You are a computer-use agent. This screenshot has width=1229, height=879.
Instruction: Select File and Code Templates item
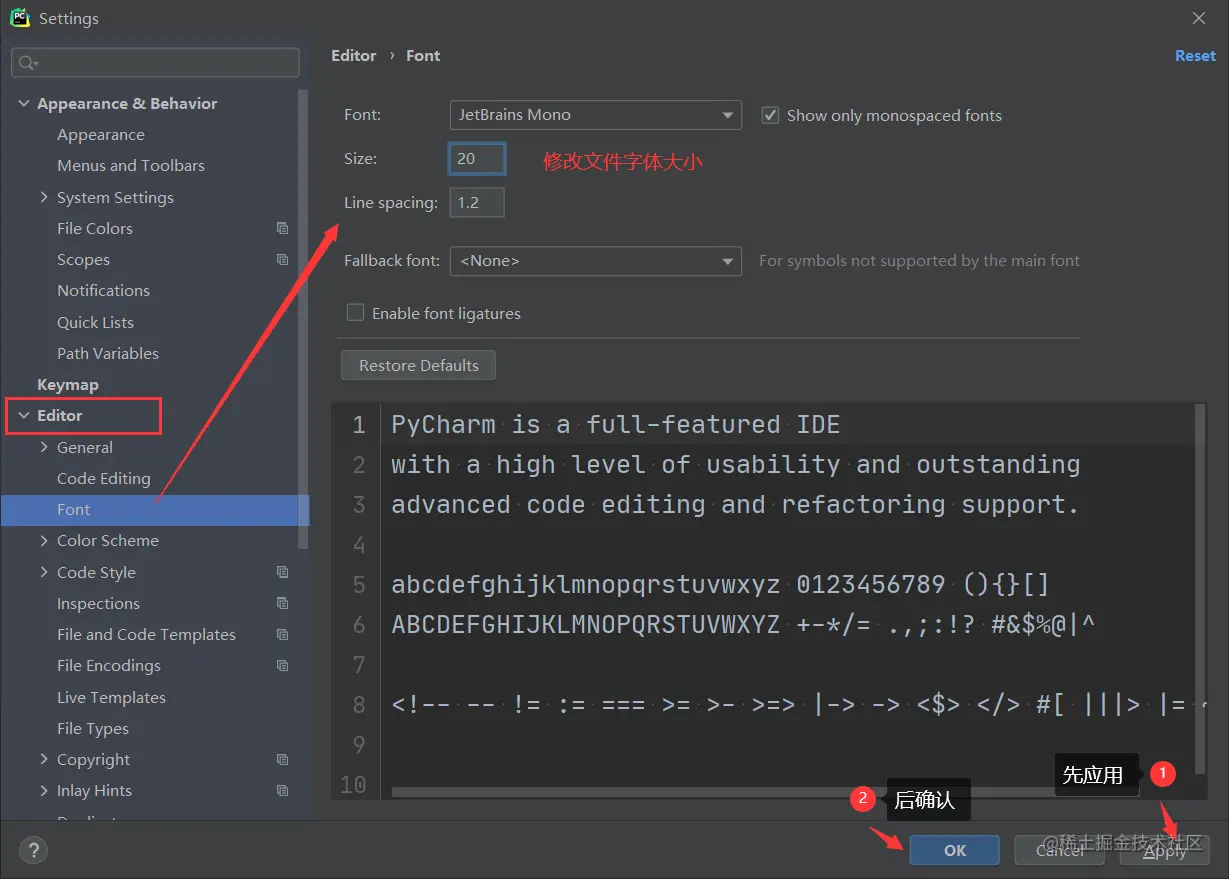click(x=146, y=634)
